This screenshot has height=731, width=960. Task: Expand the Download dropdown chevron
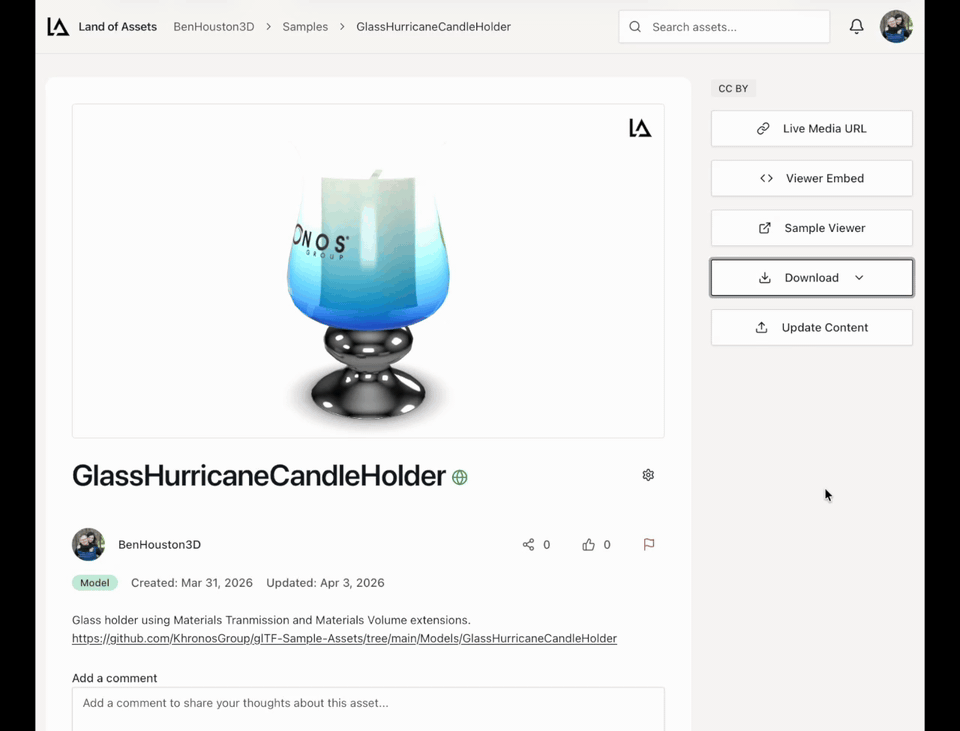point(859,277)
